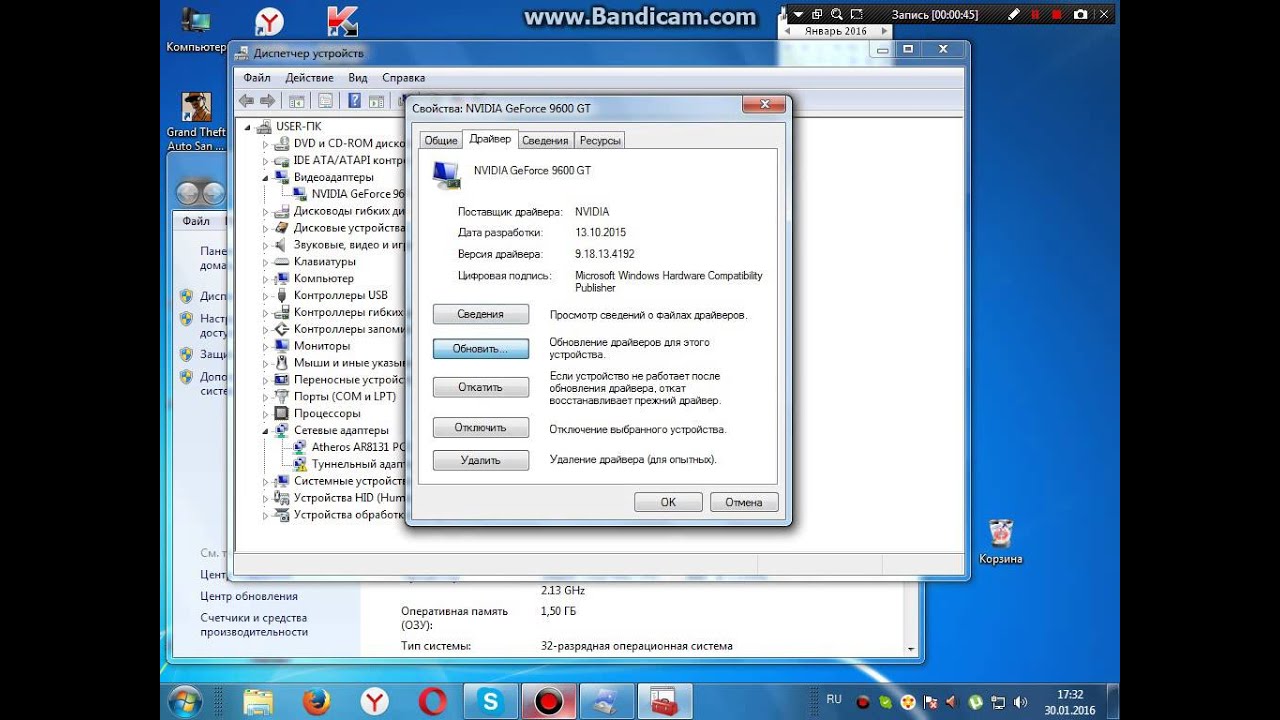Open Yandex browser desktop shortcut
The height and width of the screenshot is (720, 1280).
269,22
